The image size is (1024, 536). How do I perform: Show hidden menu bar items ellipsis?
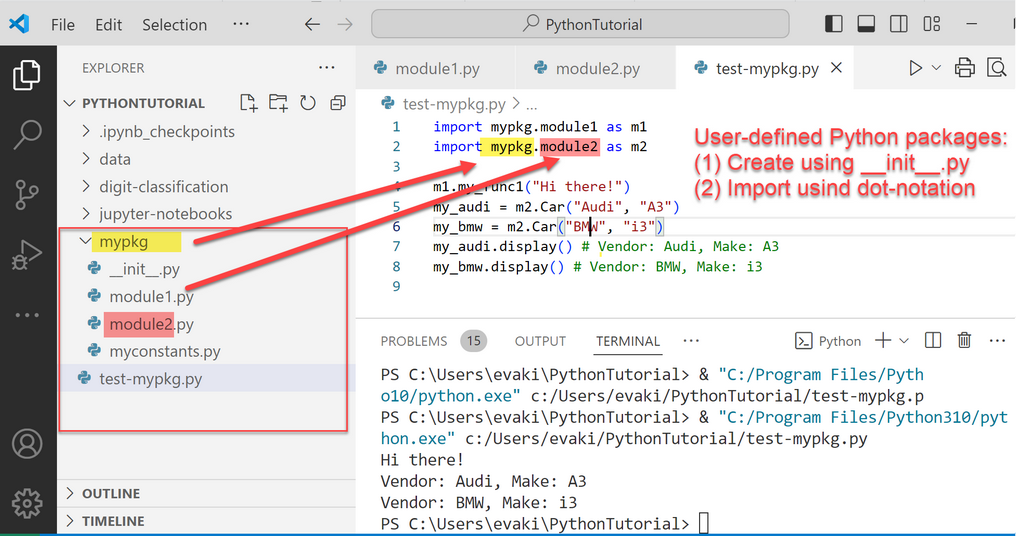[x=241, y=24]
